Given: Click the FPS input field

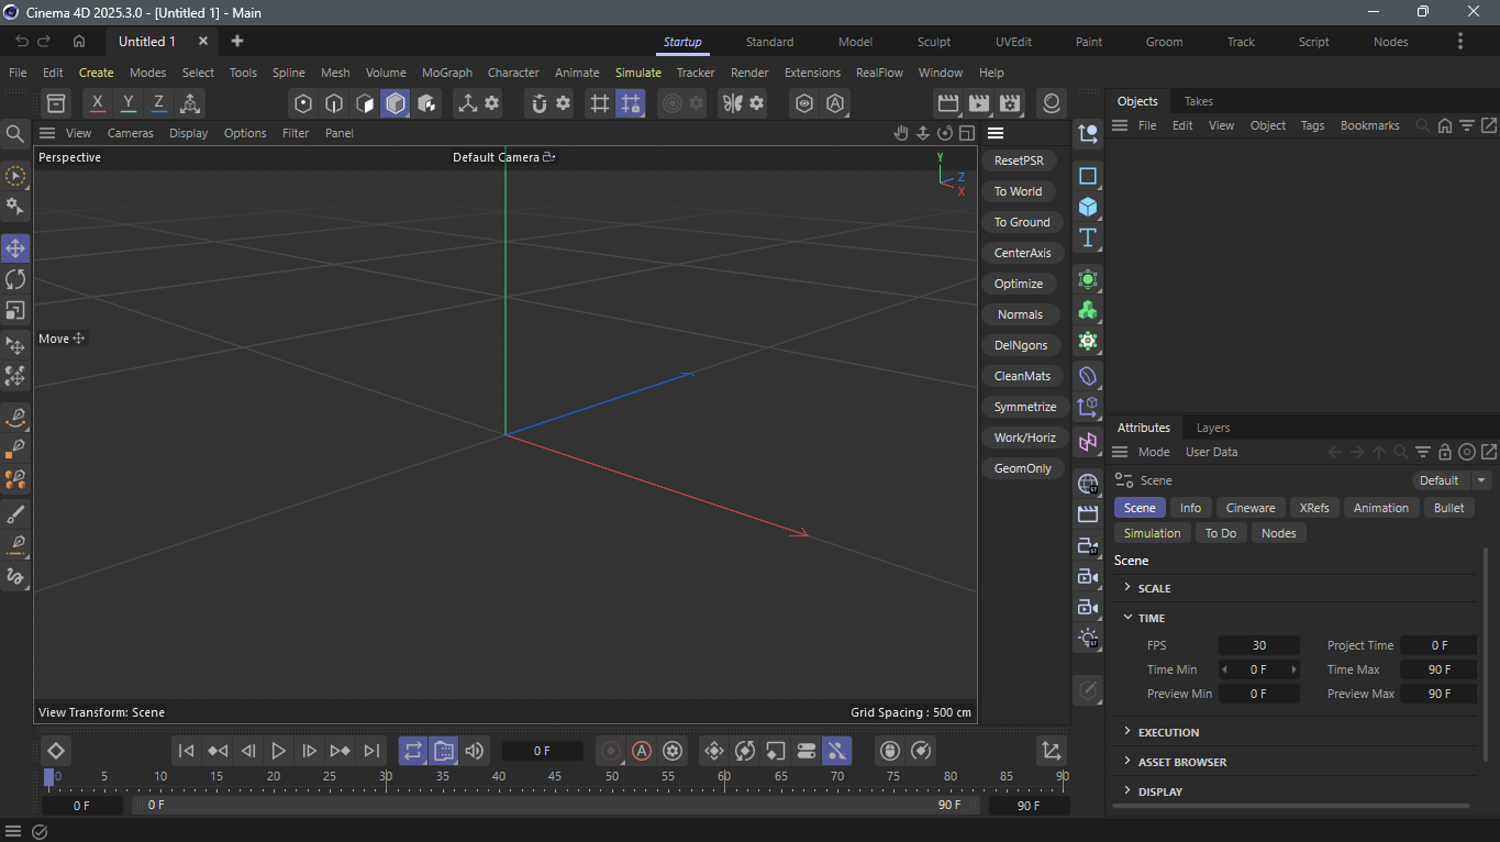Looking at the screenshot, I should point(1258,646).
